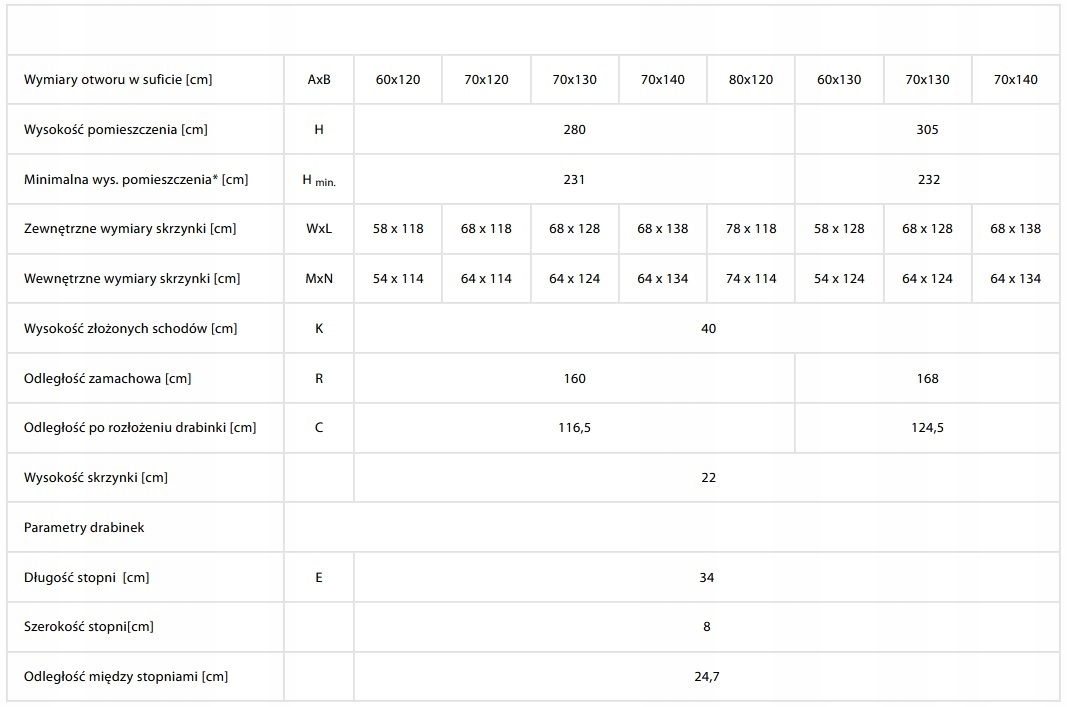Click the 124,5 unfolded ladder distance value
Screen dimensions: 1069x707
tap(927, 428)
